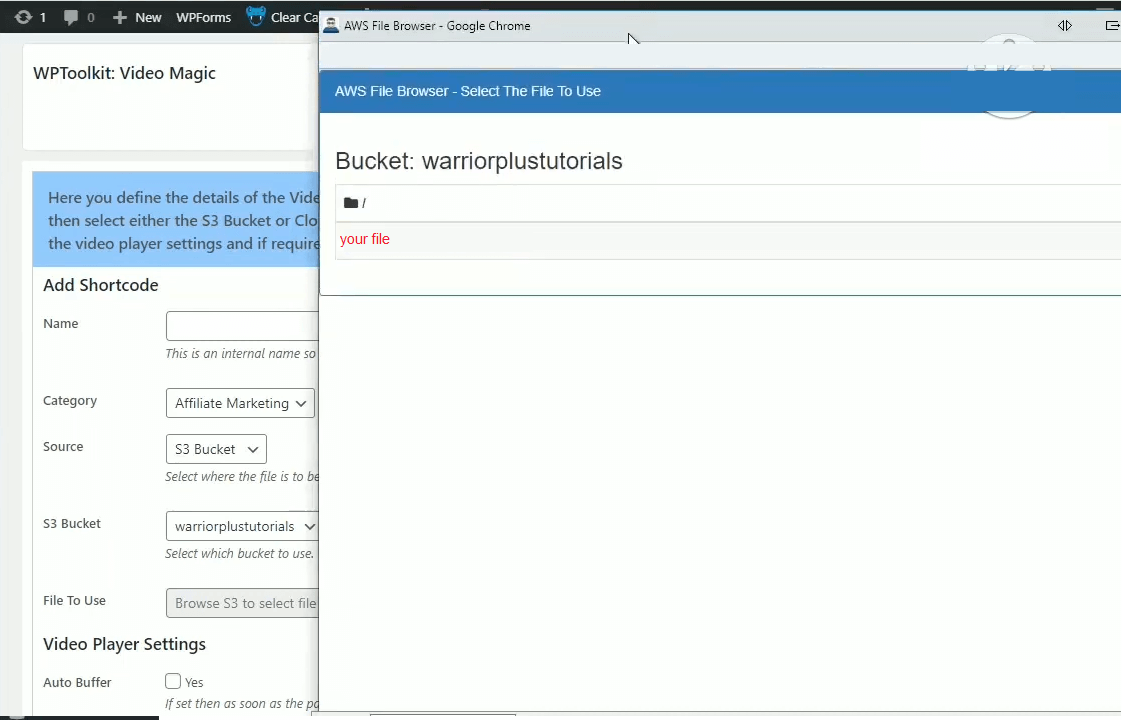This screenshot has height=720, width=1122.
Task: Click the code-view arrows icon in Chrome title bar
Action: tap(1065, 26)
